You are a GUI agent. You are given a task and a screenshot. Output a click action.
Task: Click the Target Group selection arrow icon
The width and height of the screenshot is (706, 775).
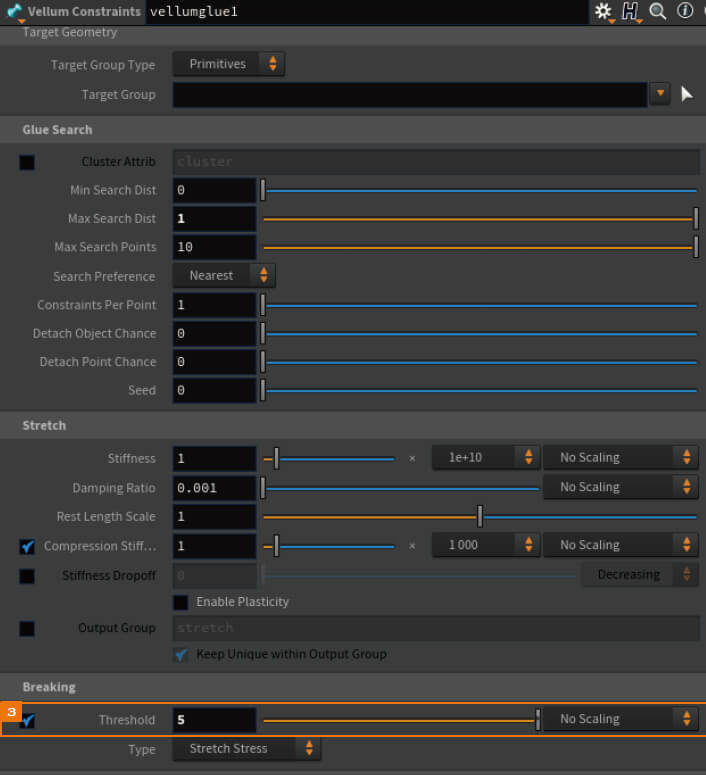686,94
